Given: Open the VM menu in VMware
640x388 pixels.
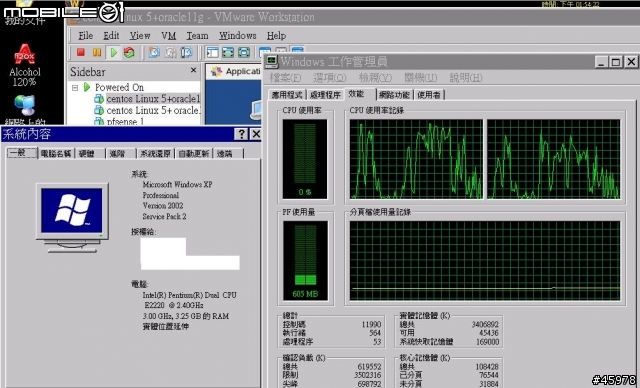Looking at the screenshot, I should 169,35.
